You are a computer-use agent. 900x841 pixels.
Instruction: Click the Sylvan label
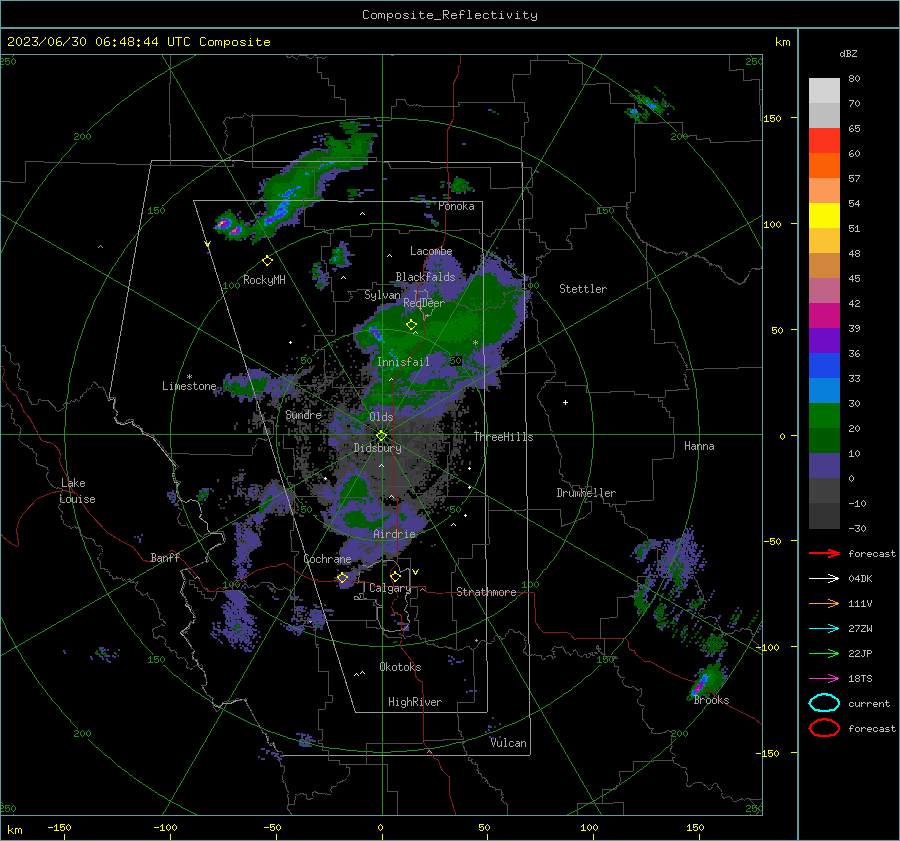pos(382,295)
